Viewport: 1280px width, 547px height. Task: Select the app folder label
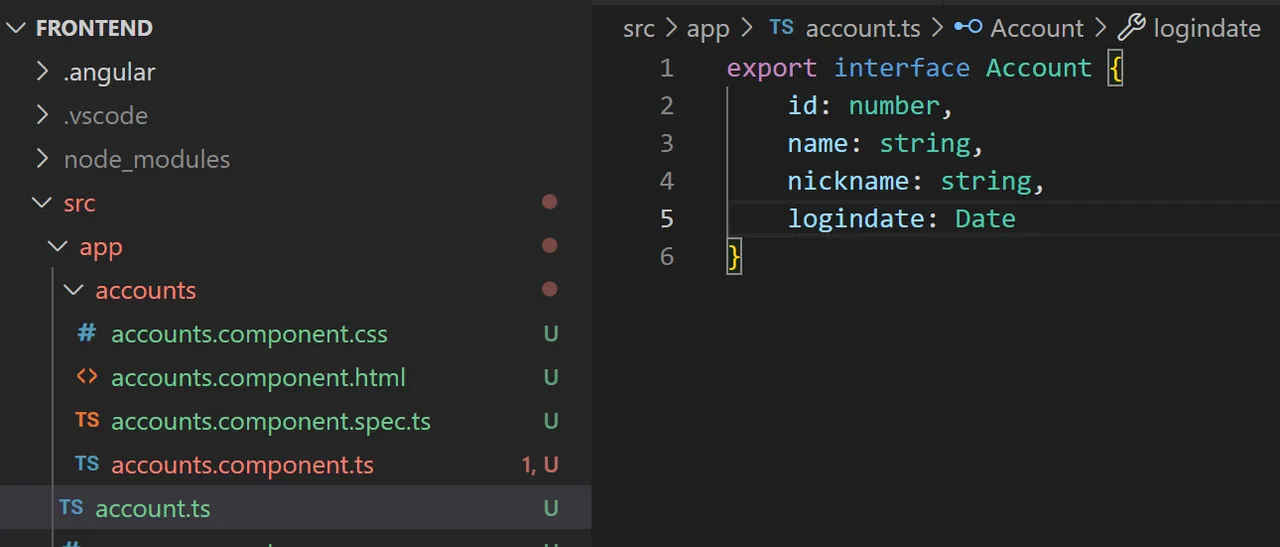point(101,247)
